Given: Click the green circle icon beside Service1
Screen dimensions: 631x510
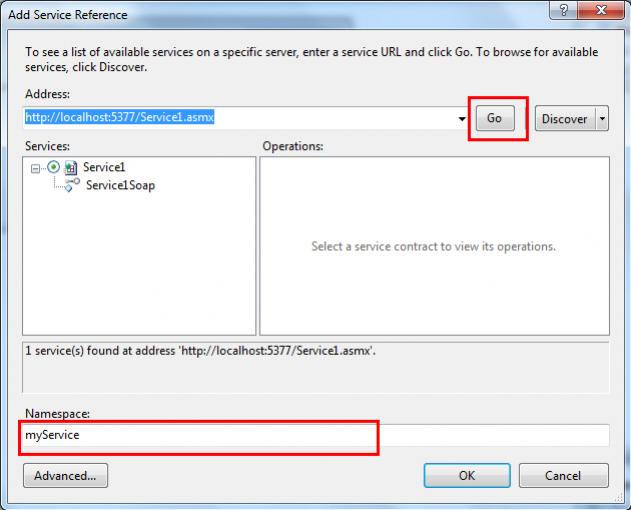Looking at the screenshot, I should coord(53,168).
